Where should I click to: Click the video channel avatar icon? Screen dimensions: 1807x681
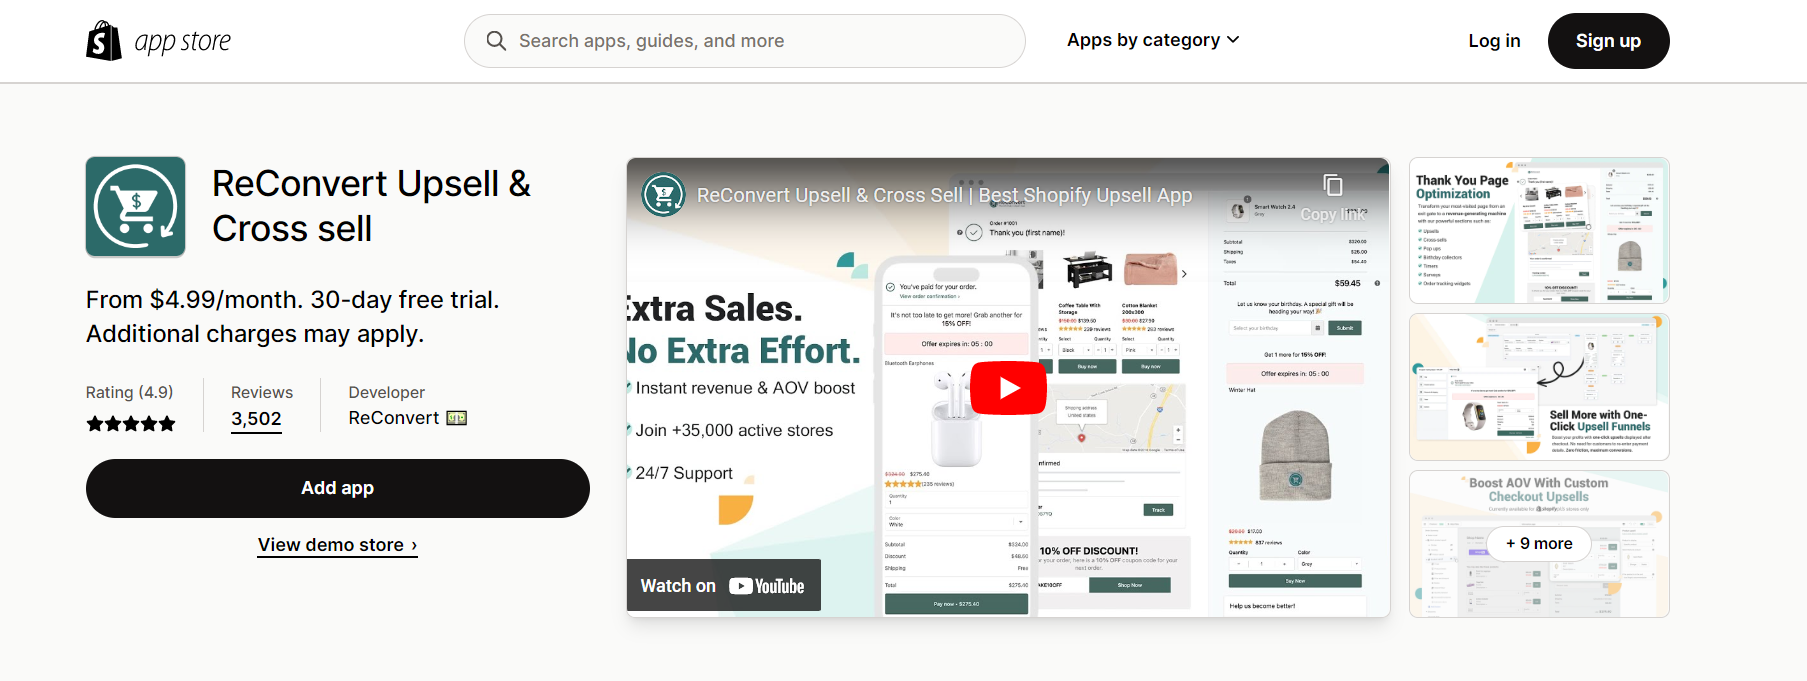[x=663, y=195]
